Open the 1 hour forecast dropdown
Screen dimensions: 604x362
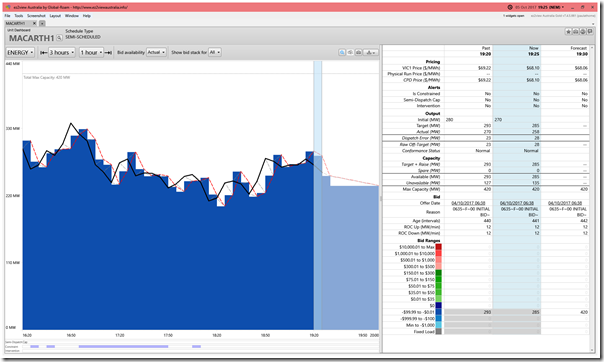click(x=91, y=52)
